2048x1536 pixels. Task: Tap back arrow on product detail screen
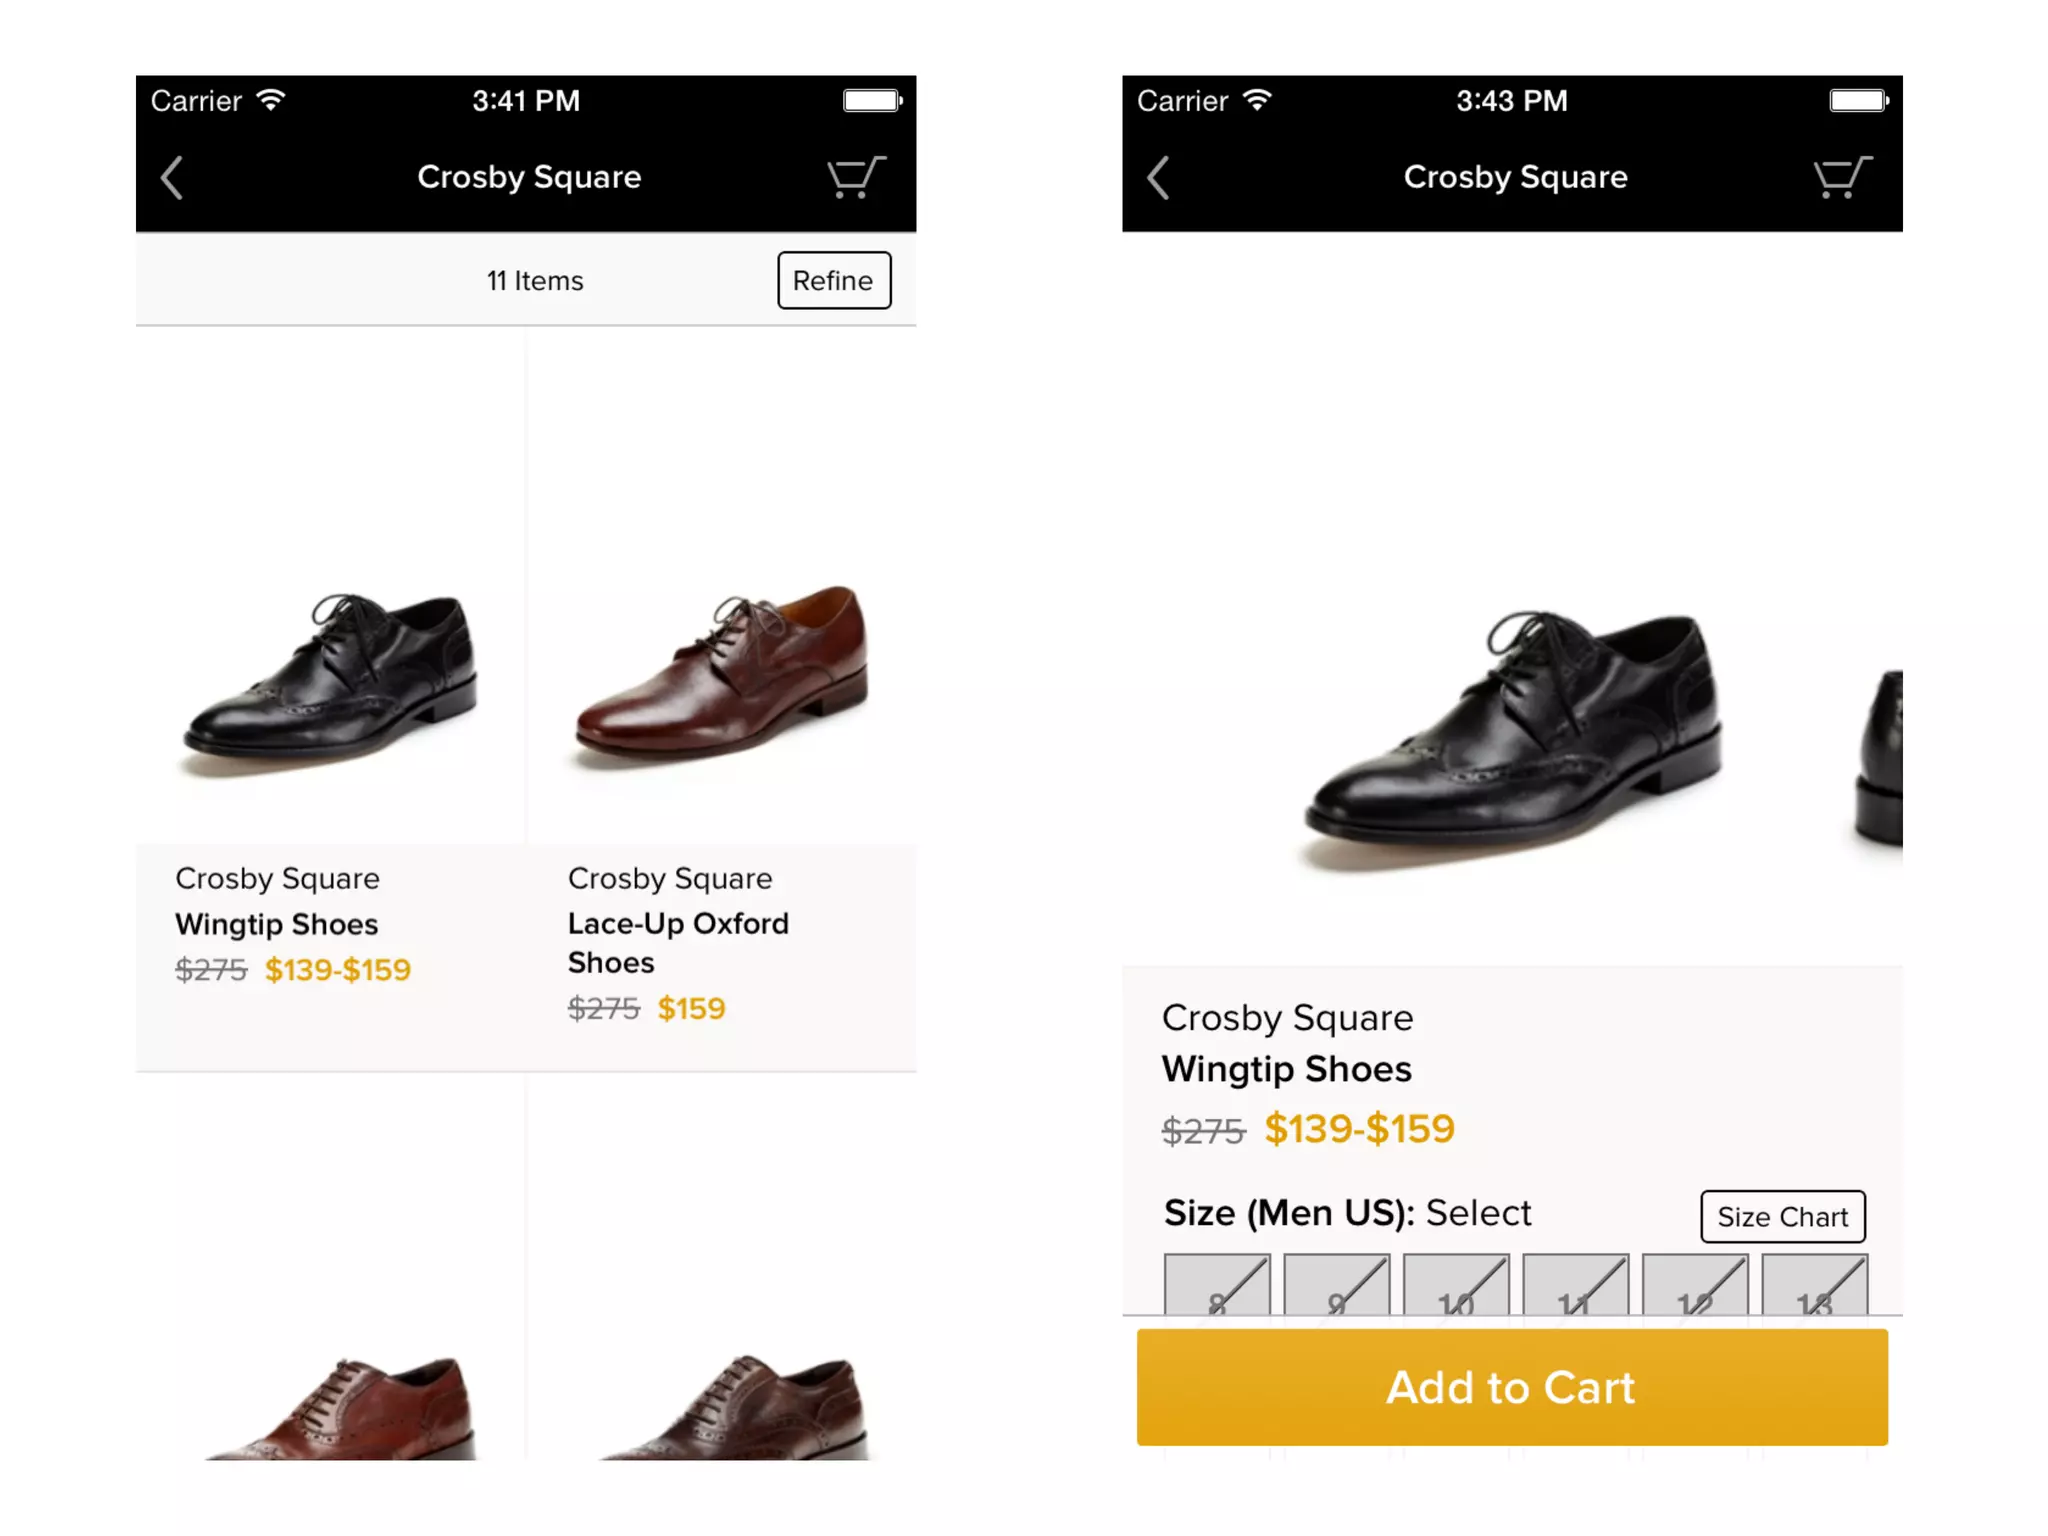[x=1158, y=178]
